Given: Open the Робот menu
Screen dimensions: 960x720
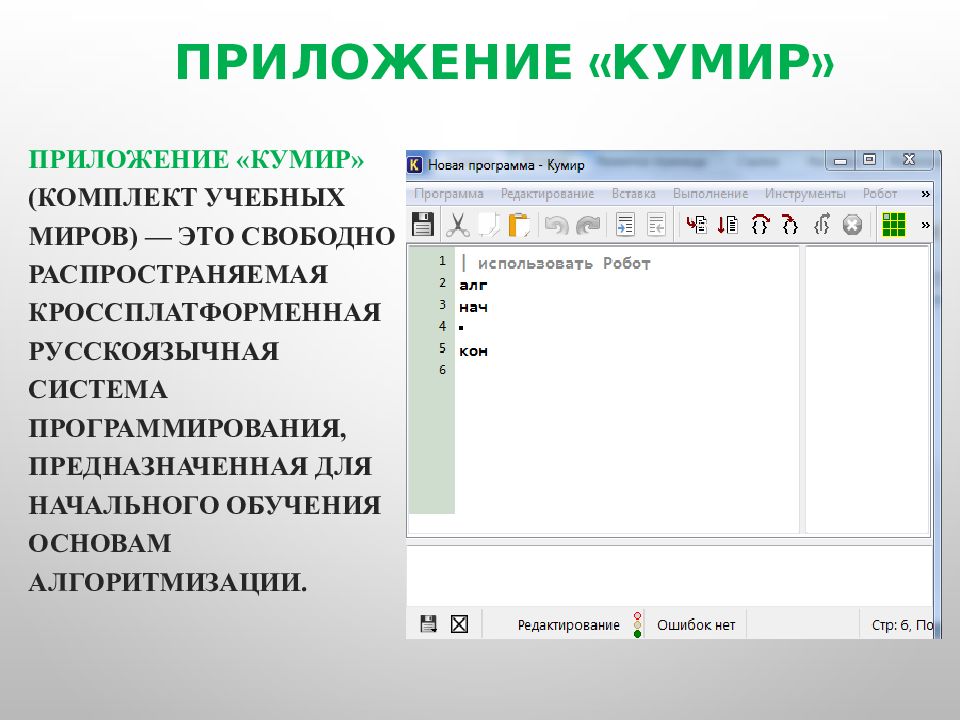Looking at the screenshot, I should tap(880, 193).
